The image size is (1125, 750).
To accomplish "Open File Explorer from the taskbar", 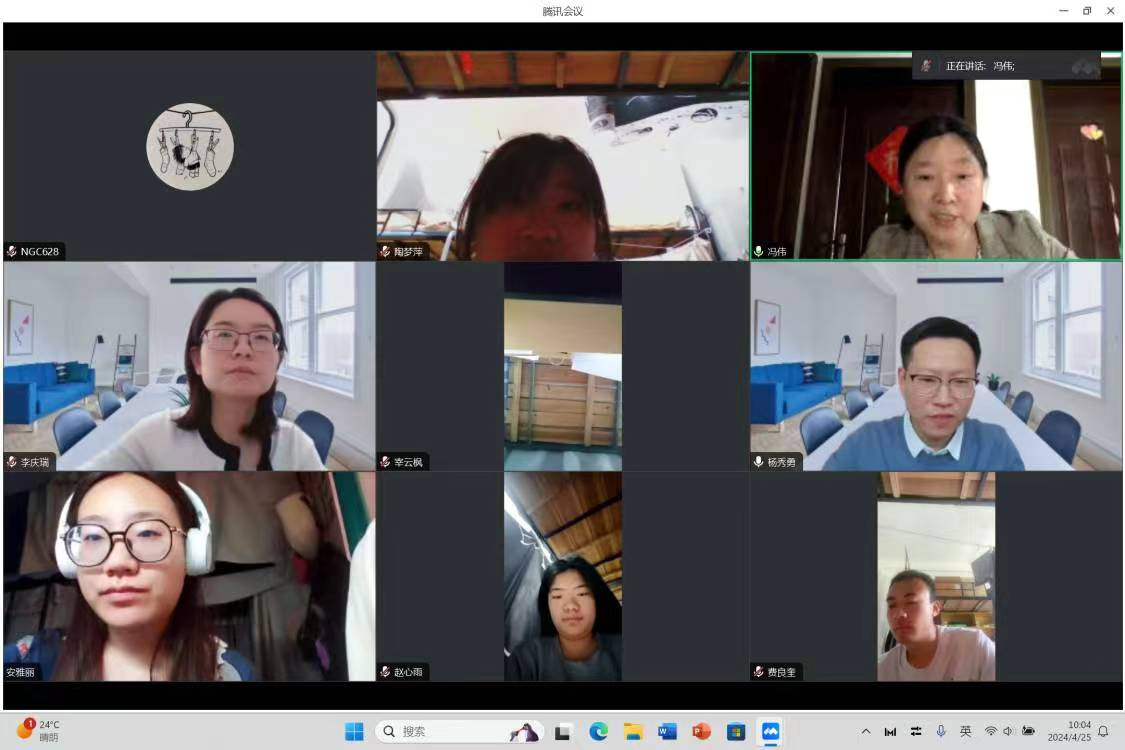I will point(633,731).
